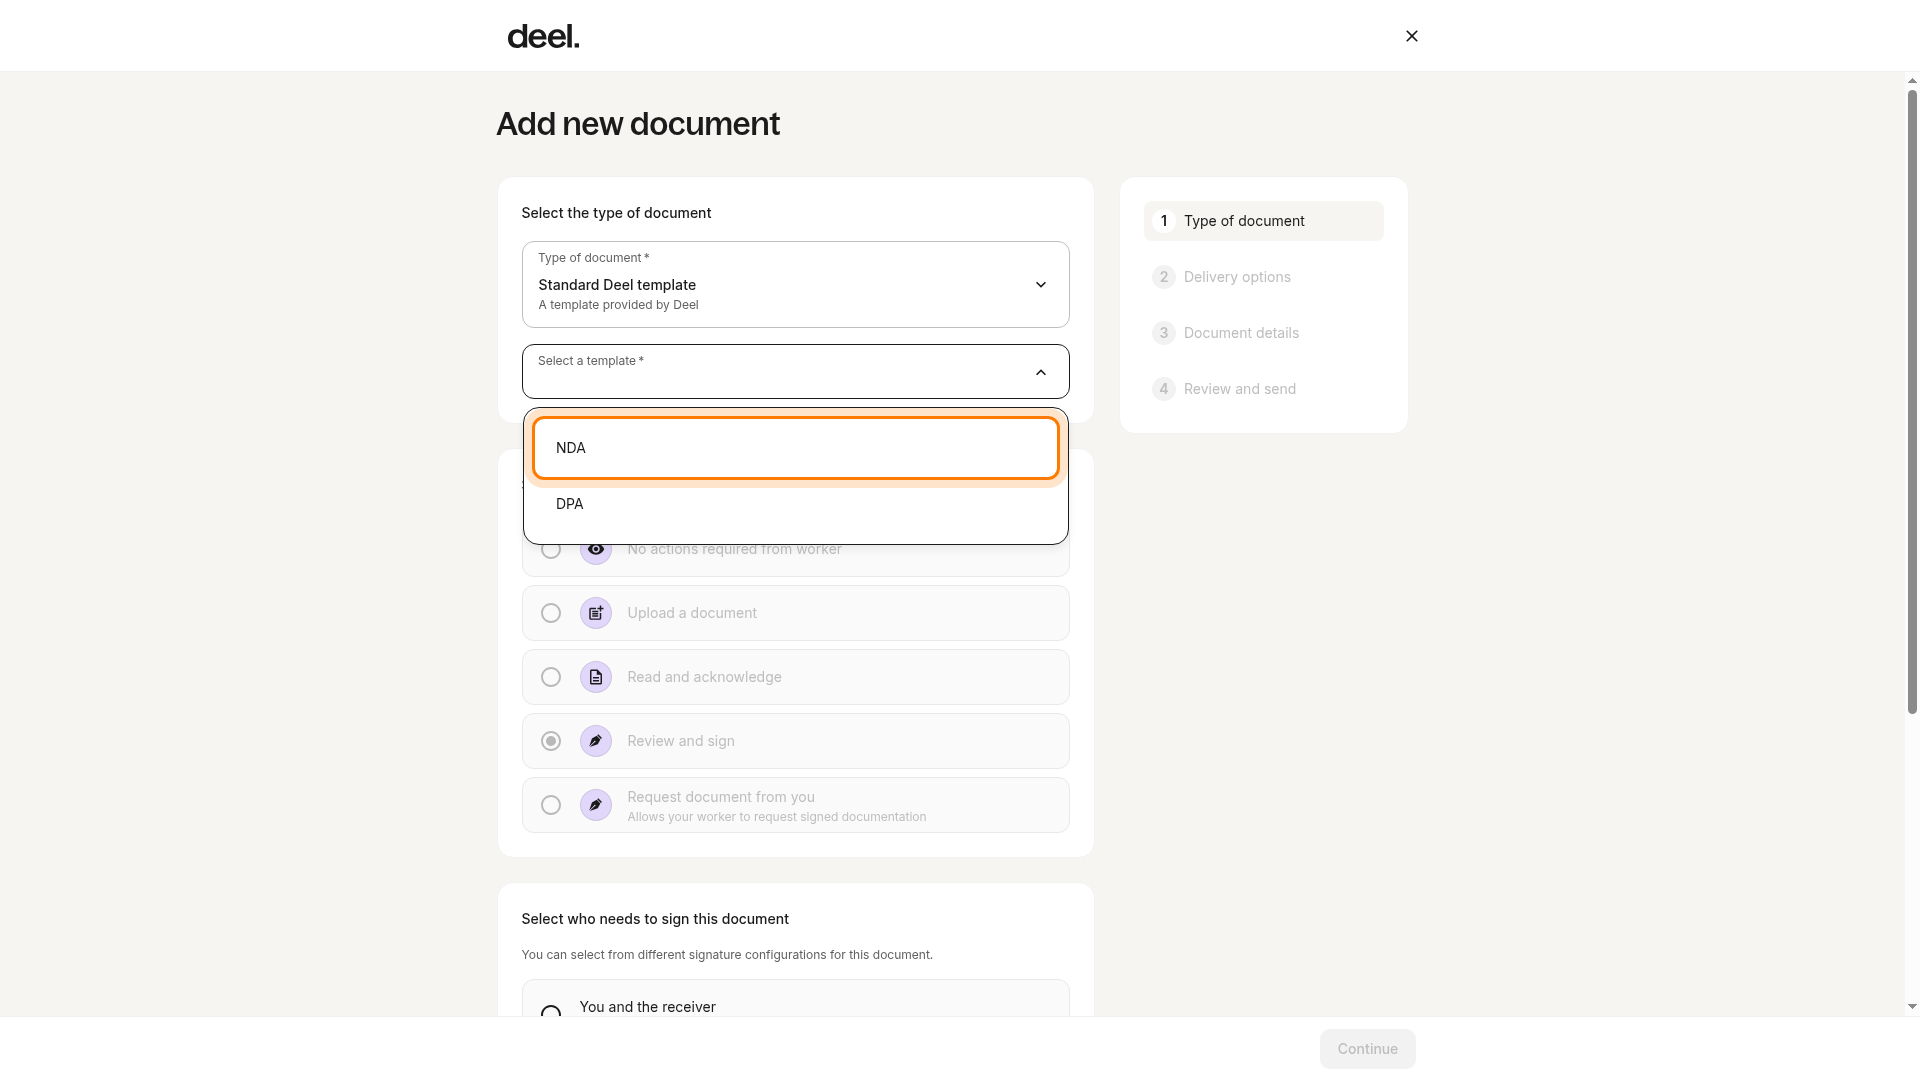Click the Read and acknowledge document icon

pos(595,677)
